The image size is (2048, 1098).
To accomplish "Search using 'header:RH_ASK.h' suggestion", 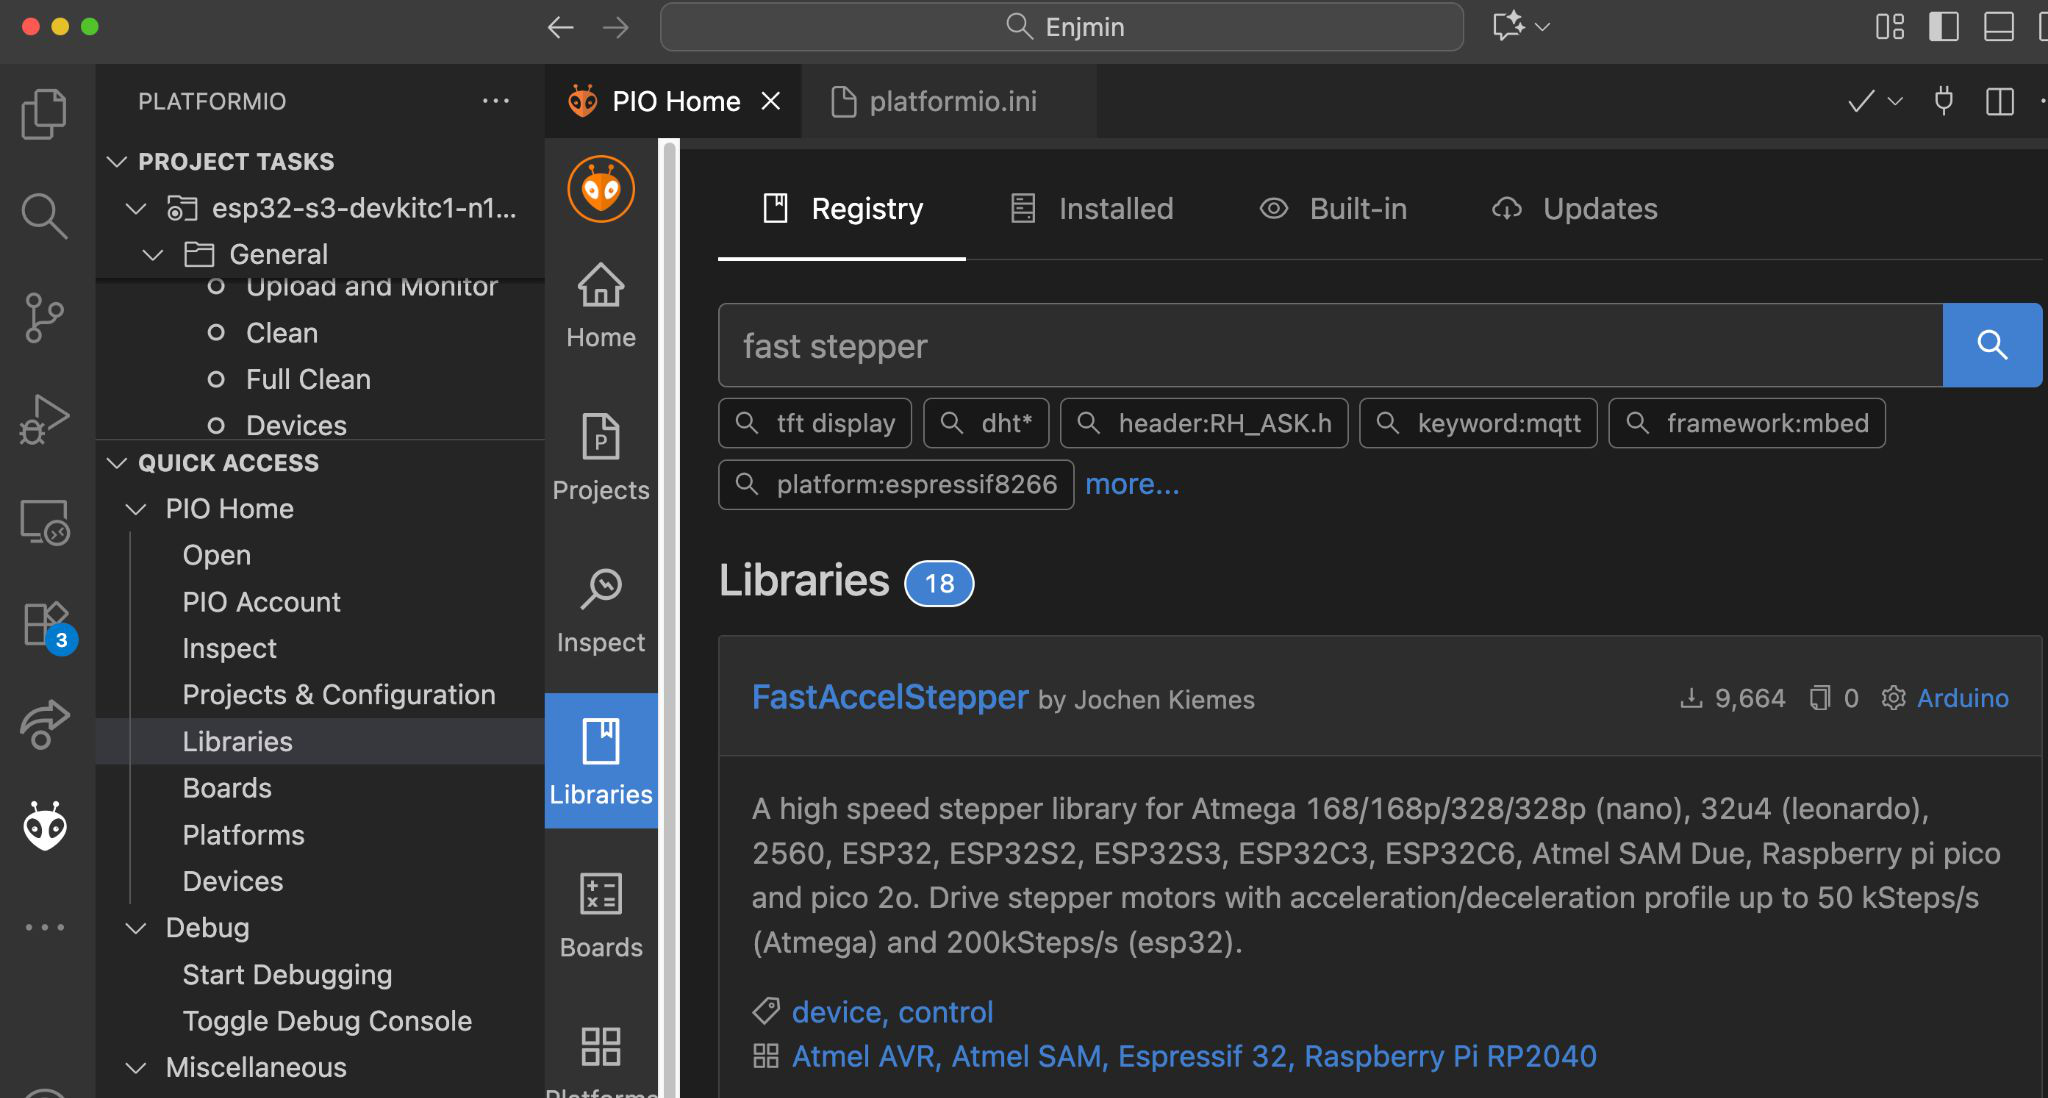I will tap(1204, 423).
